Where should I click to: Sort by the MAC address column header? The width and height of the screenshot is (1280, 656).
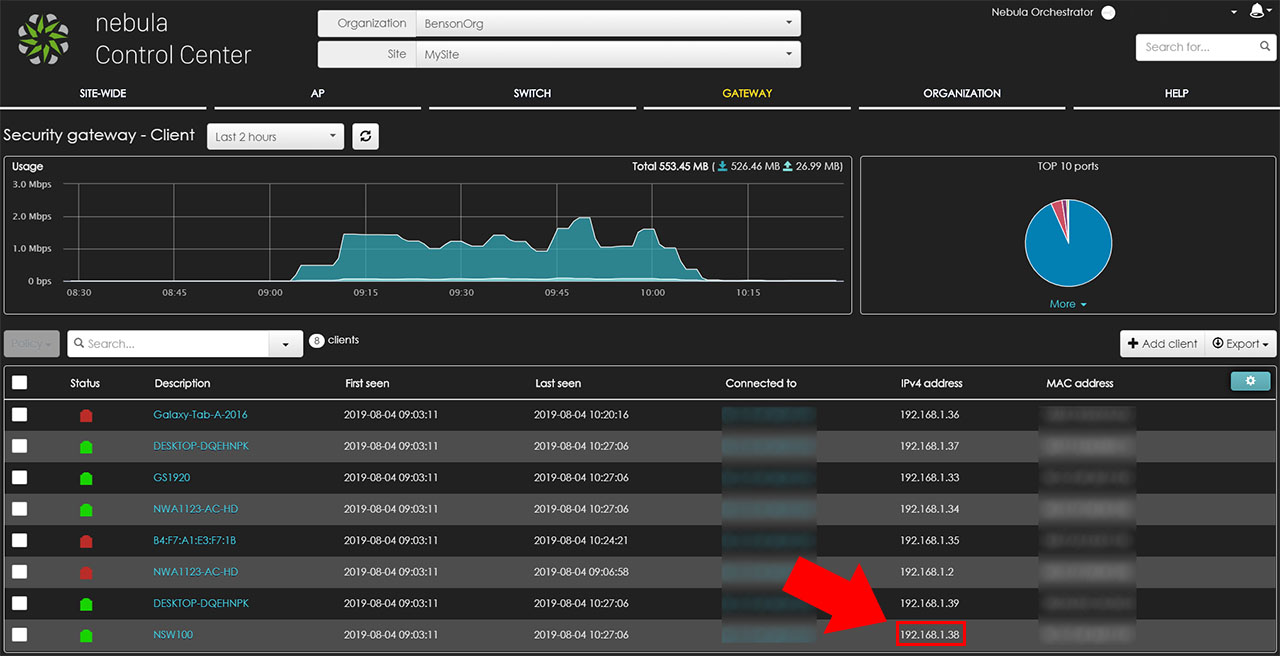click(1080, 383)
